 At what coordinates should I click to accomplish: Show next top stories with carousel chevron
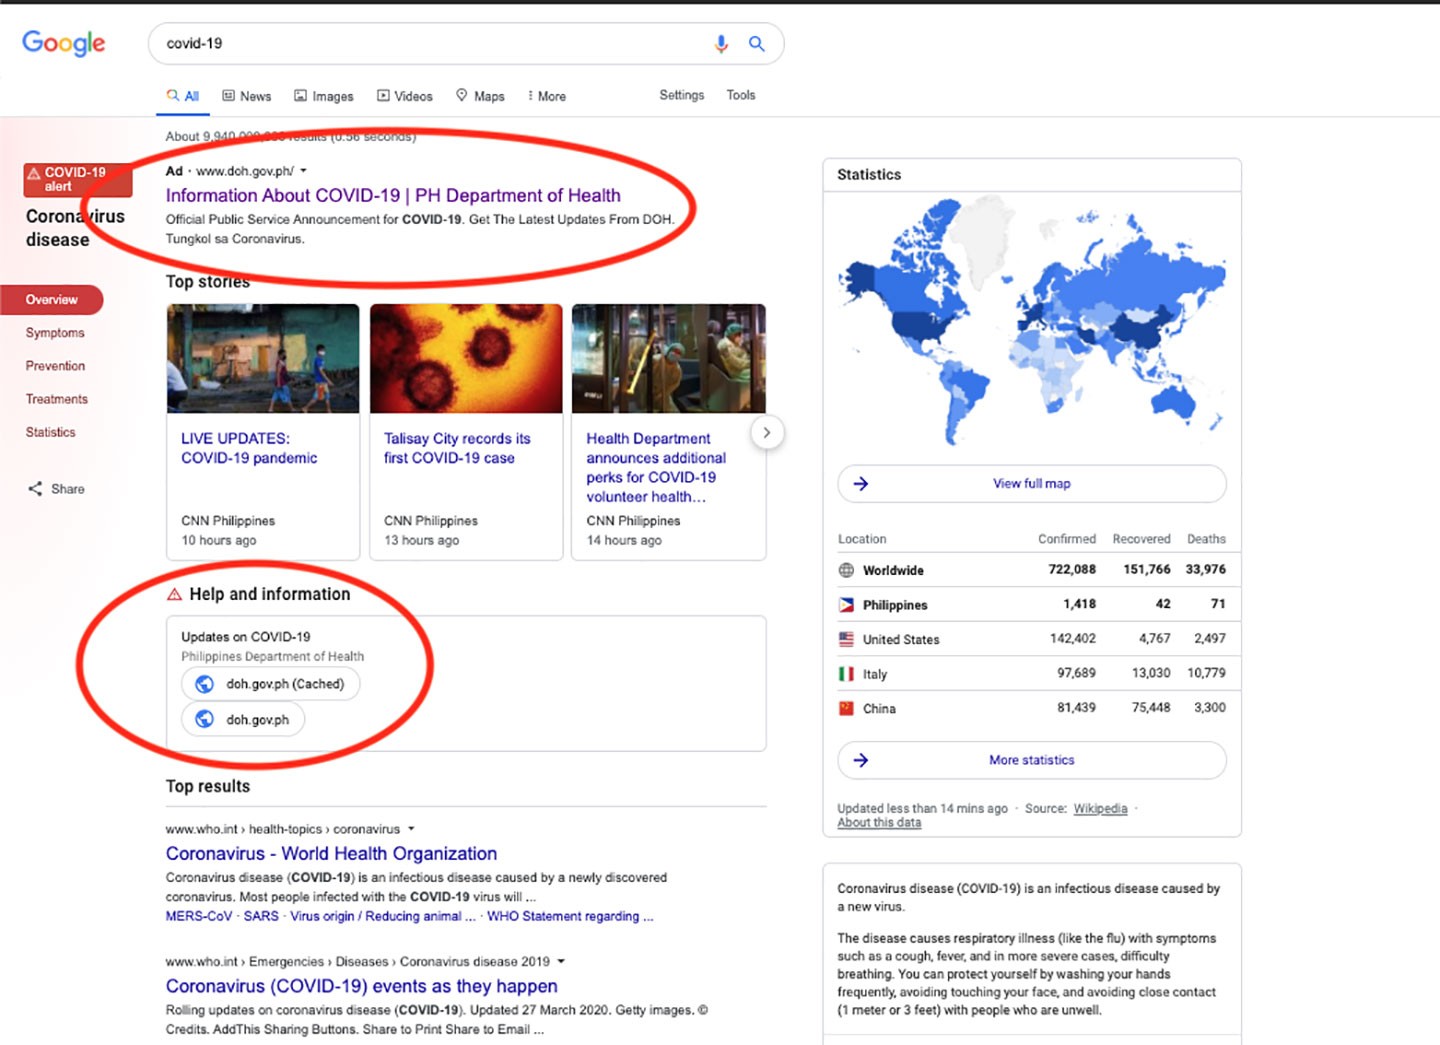coord(767,433)
